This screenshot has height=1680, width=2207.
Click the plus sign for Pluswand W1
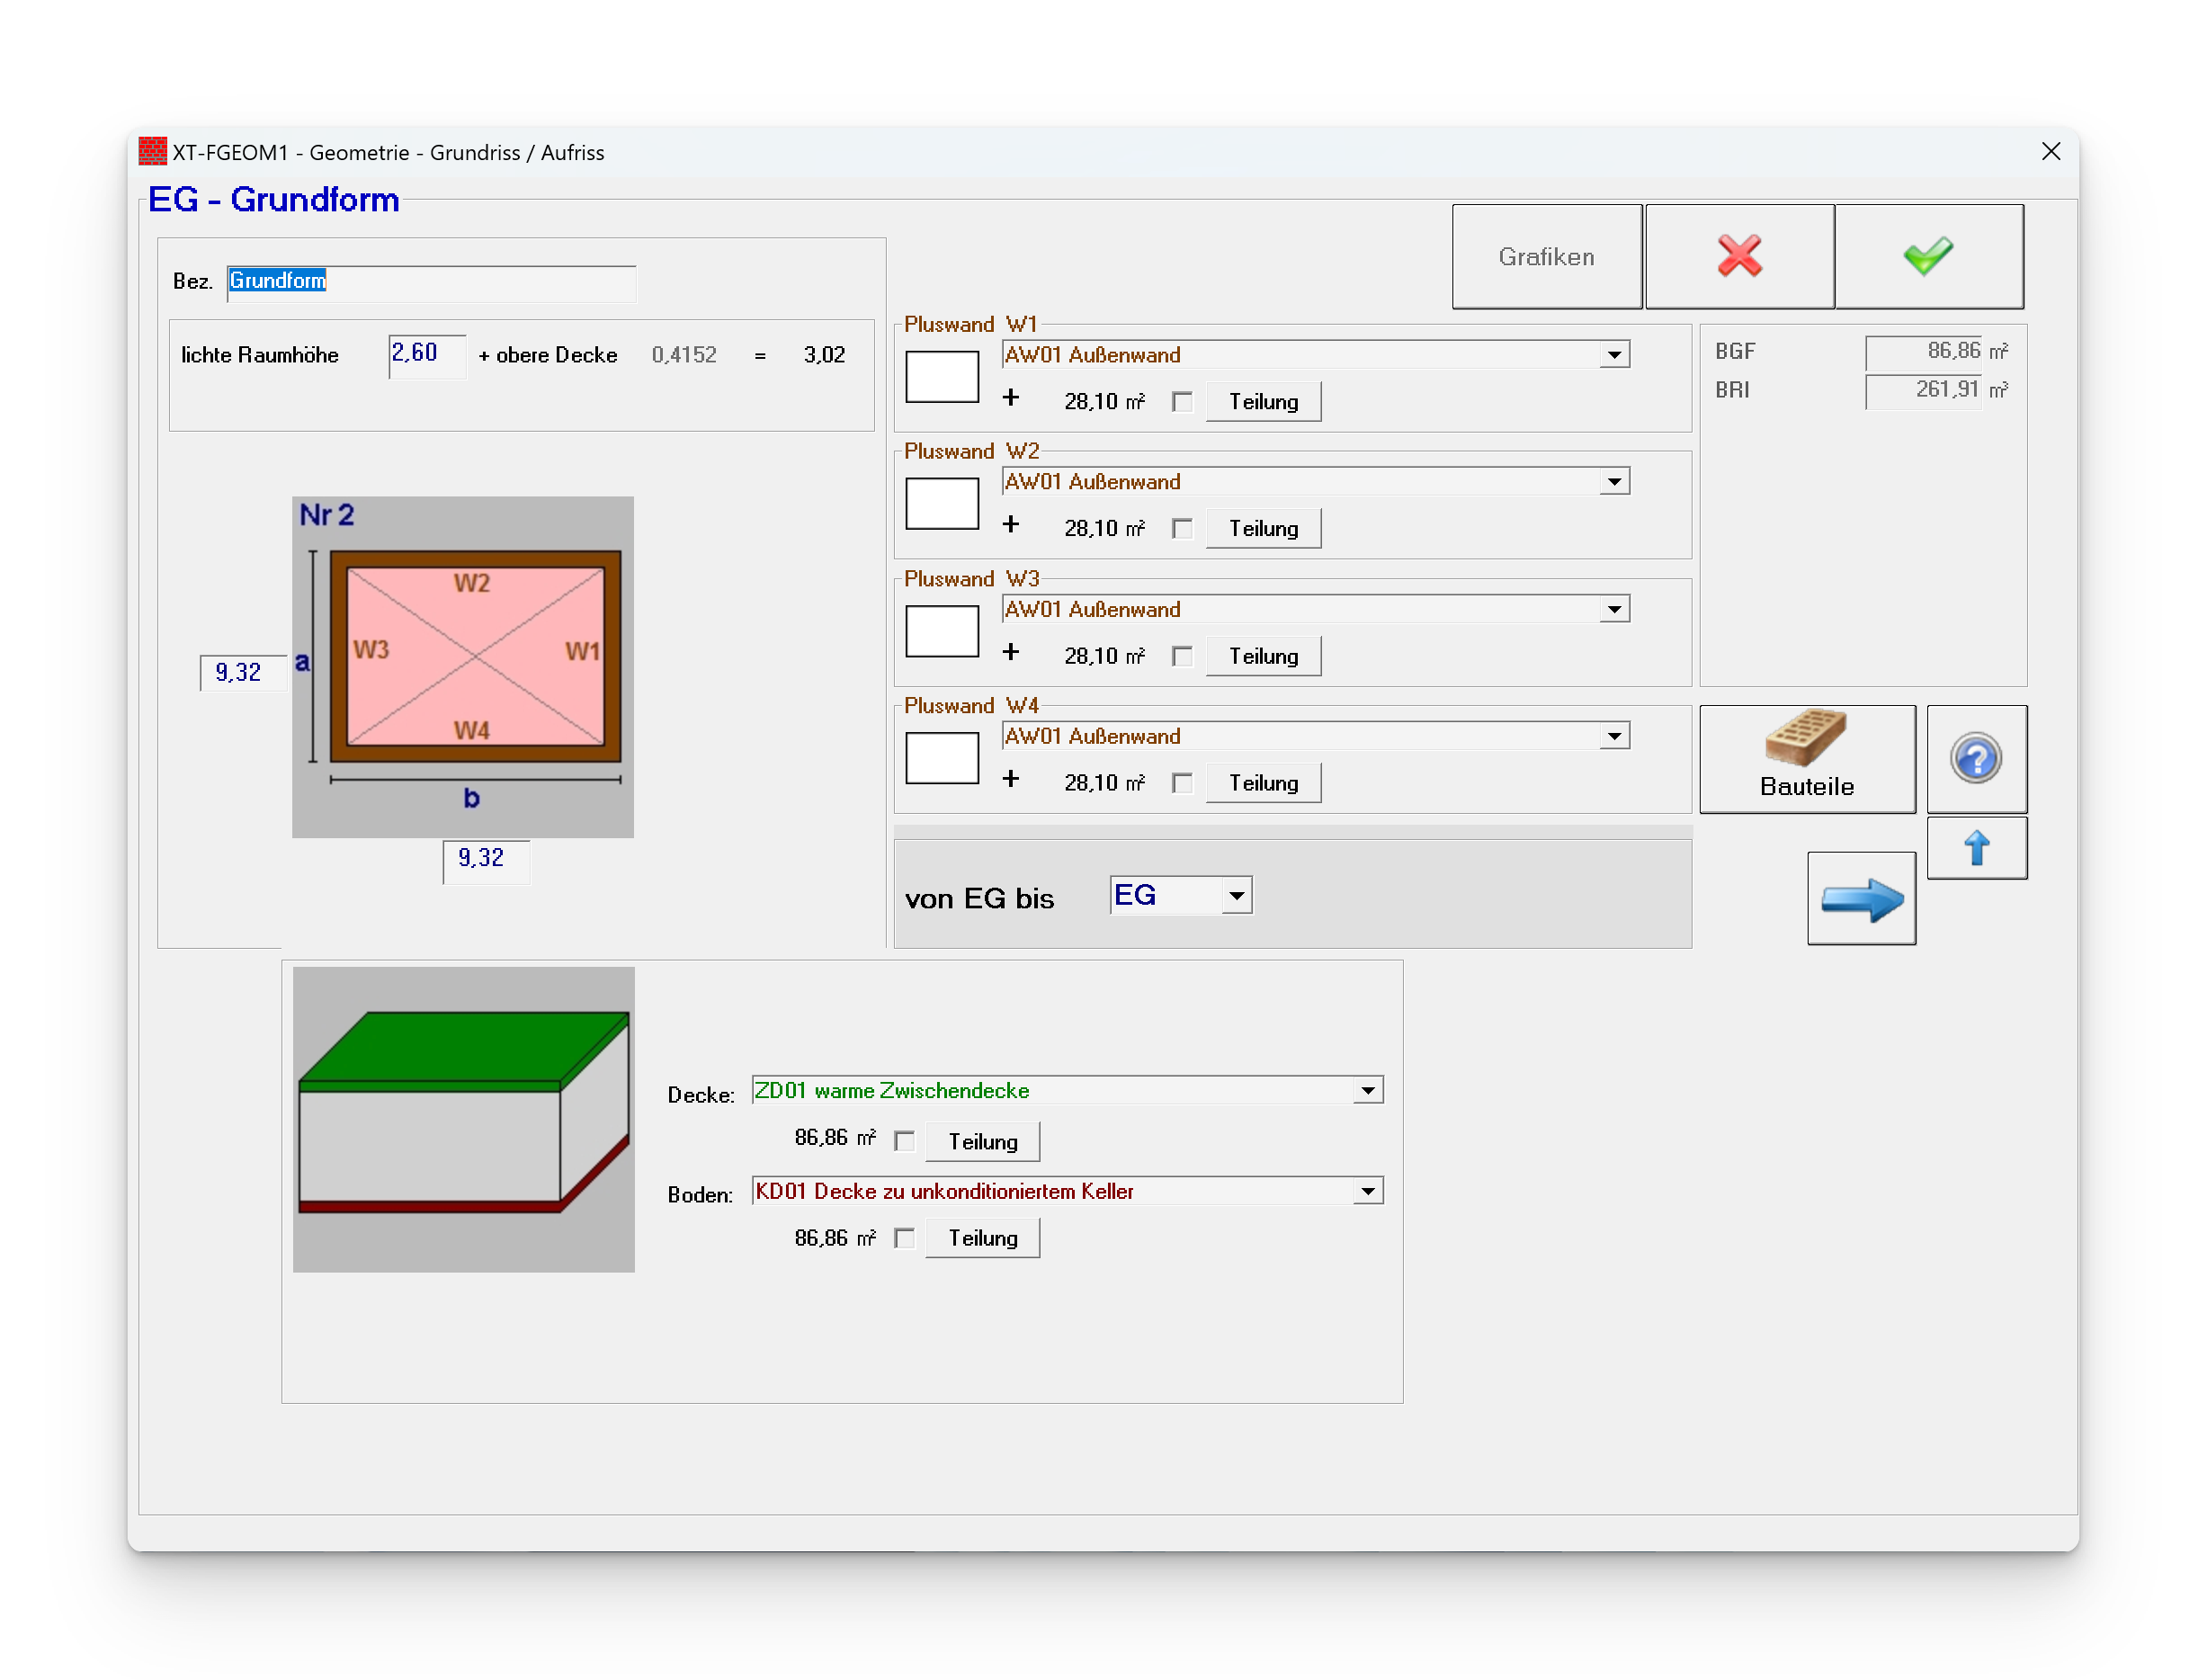1010,399
